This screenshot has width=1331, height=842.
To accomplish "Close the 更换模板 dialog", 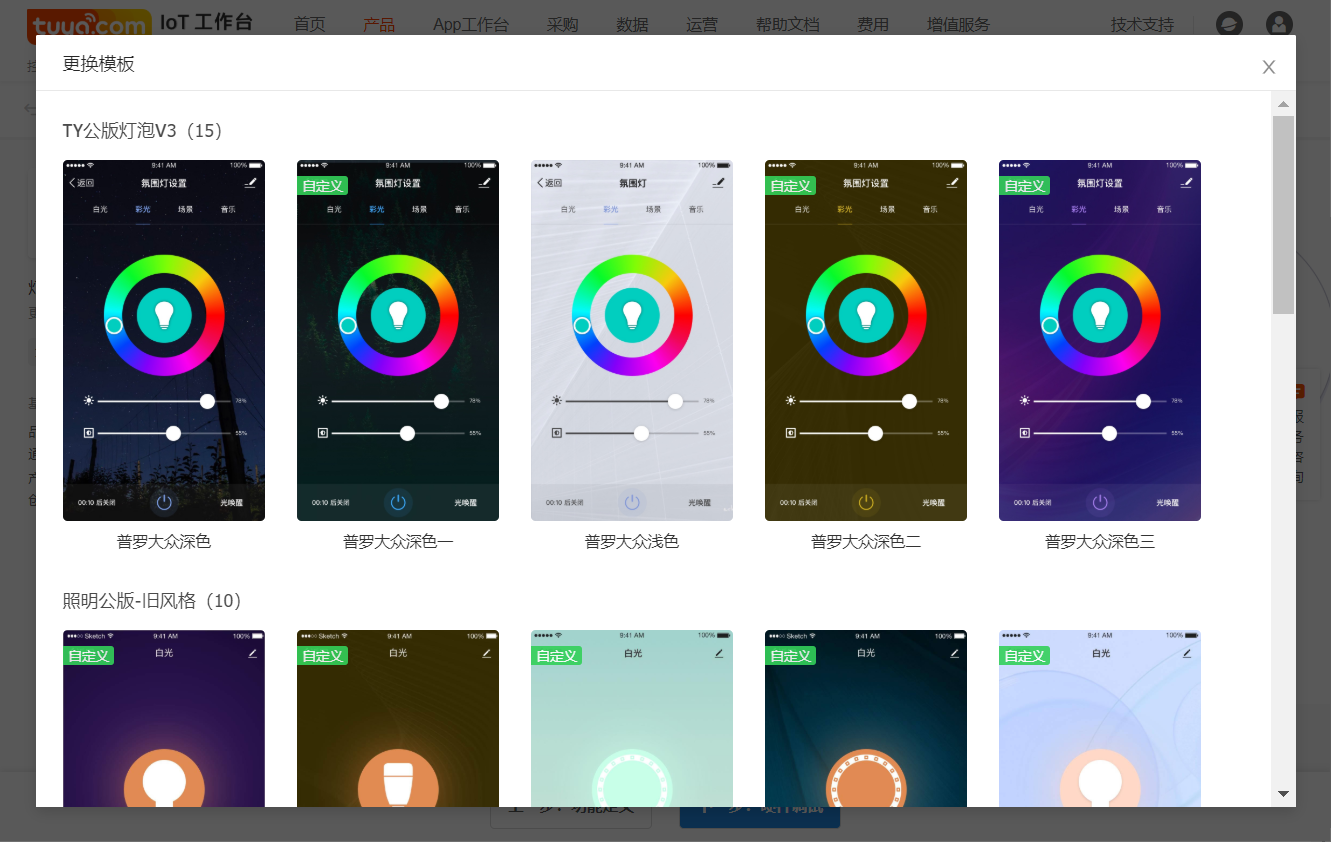I will coord(1268,67).
